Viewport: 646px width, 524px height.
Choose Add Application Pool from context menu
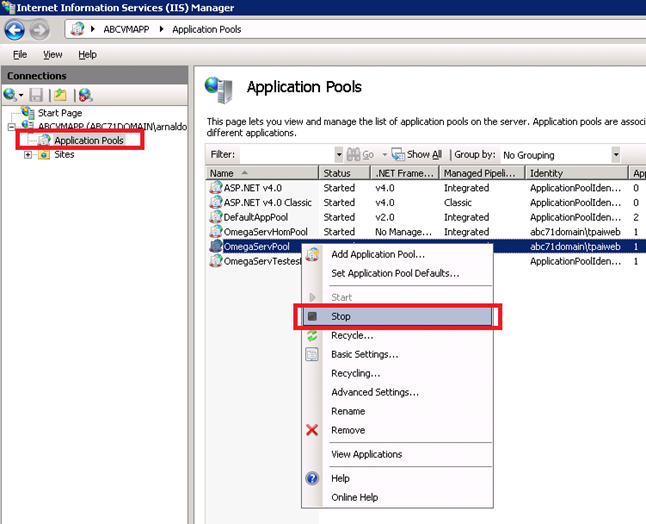click(x=378, y=255)
